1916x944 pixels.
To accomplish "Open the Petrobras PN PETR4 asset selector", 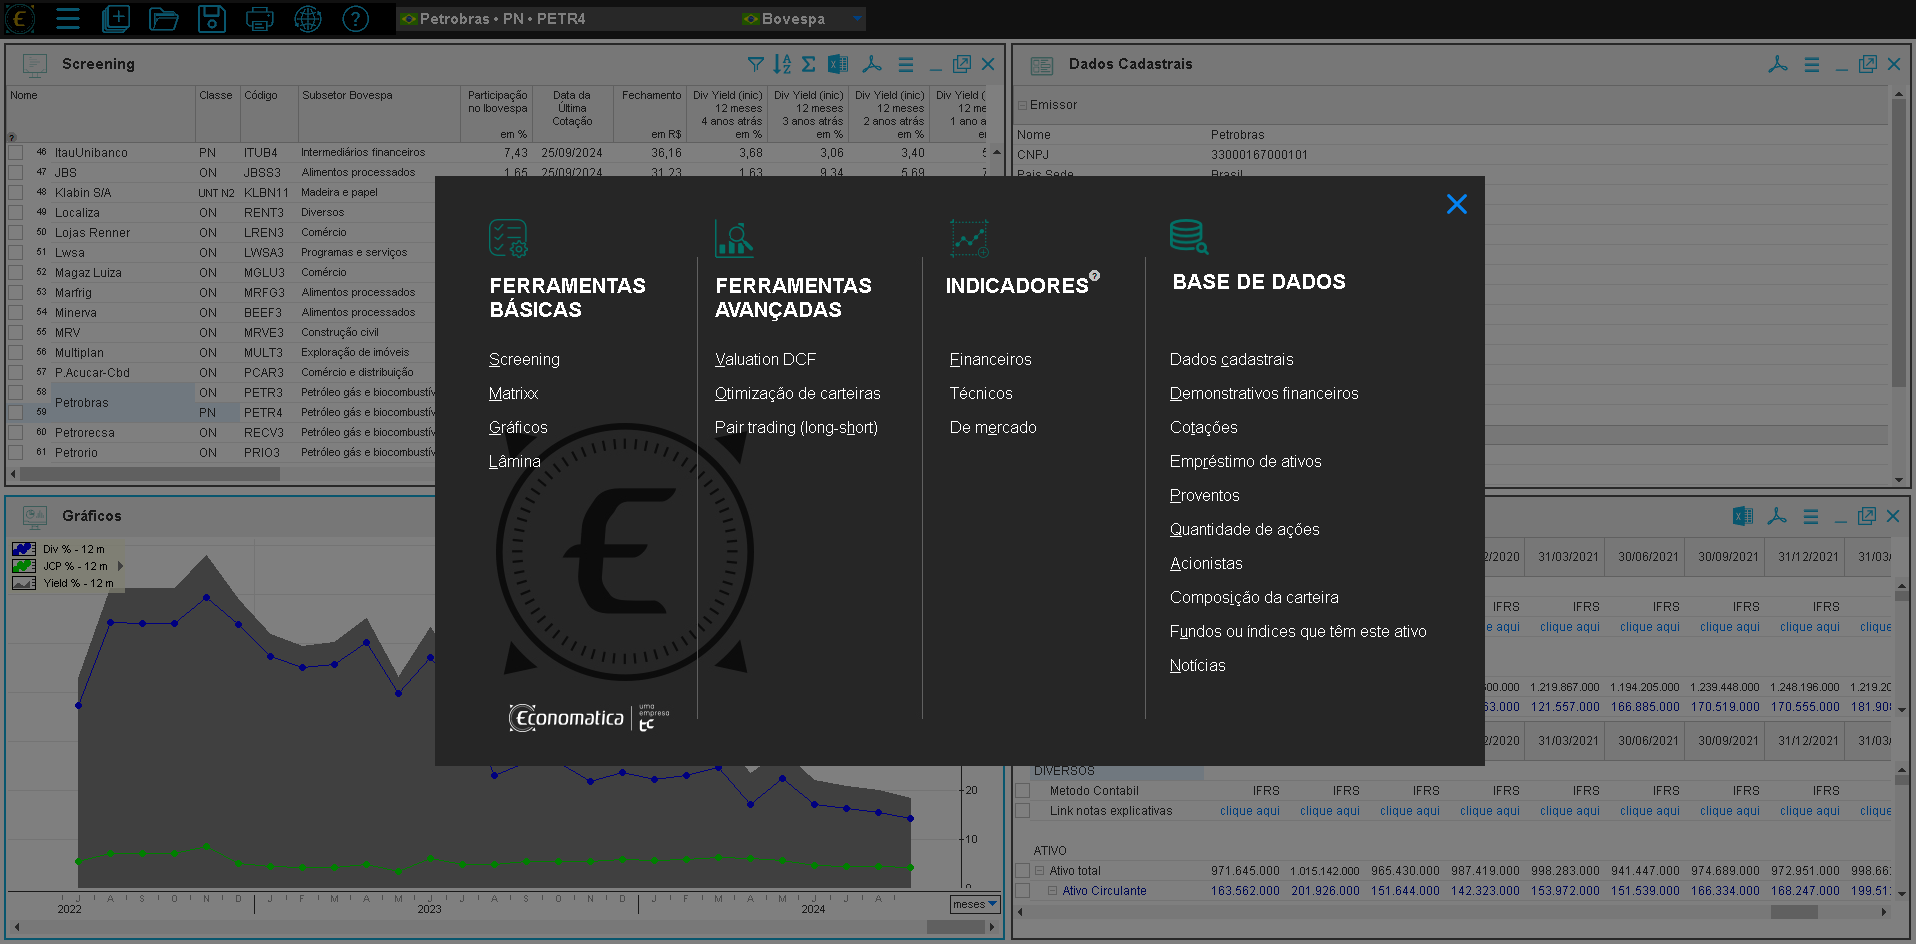I will point(565,18).
